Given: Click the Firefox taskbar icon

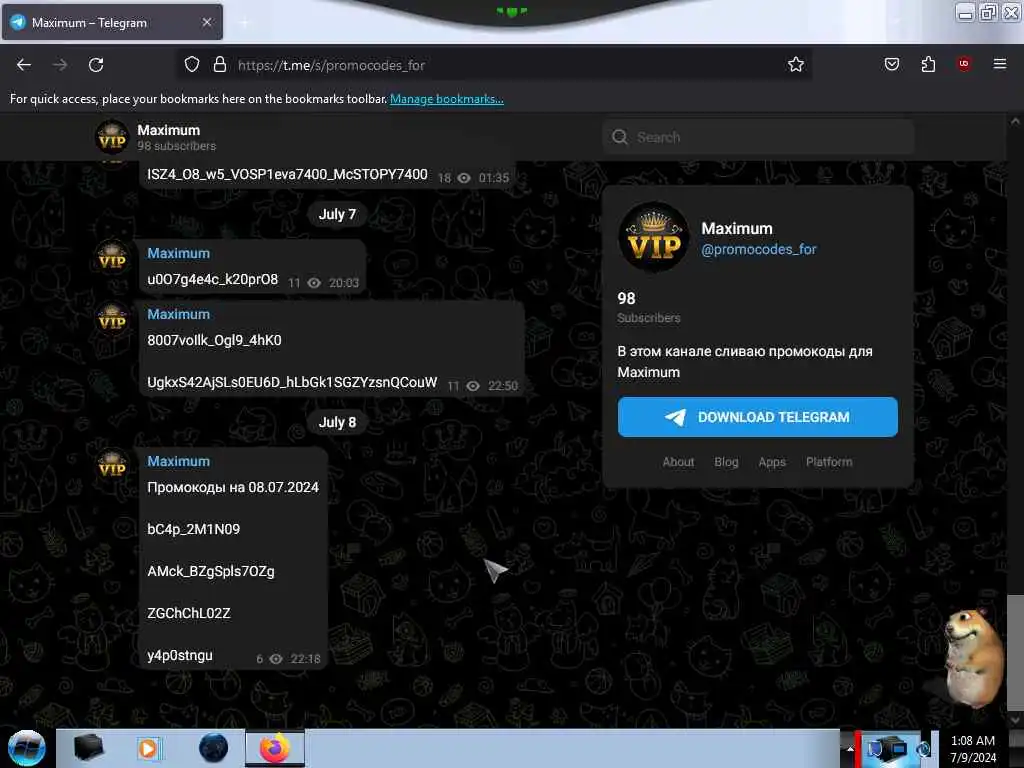Looking at the screenshot, I should (x=275, y=748).
